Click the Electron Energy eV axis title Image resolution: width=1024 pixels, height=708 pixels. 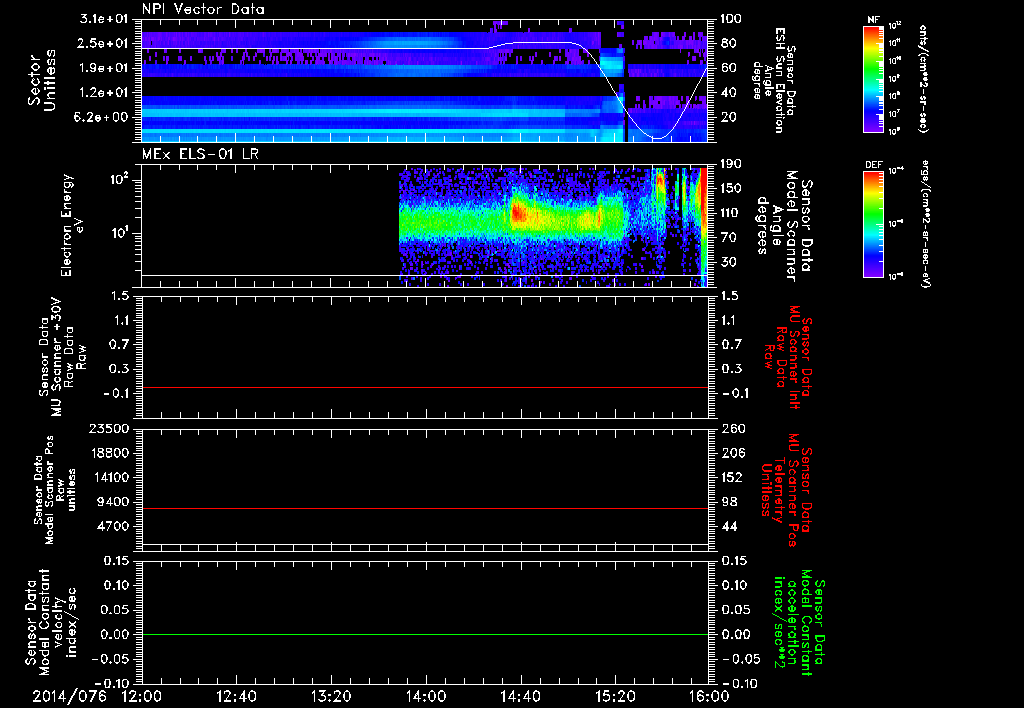tap(72, 225)
